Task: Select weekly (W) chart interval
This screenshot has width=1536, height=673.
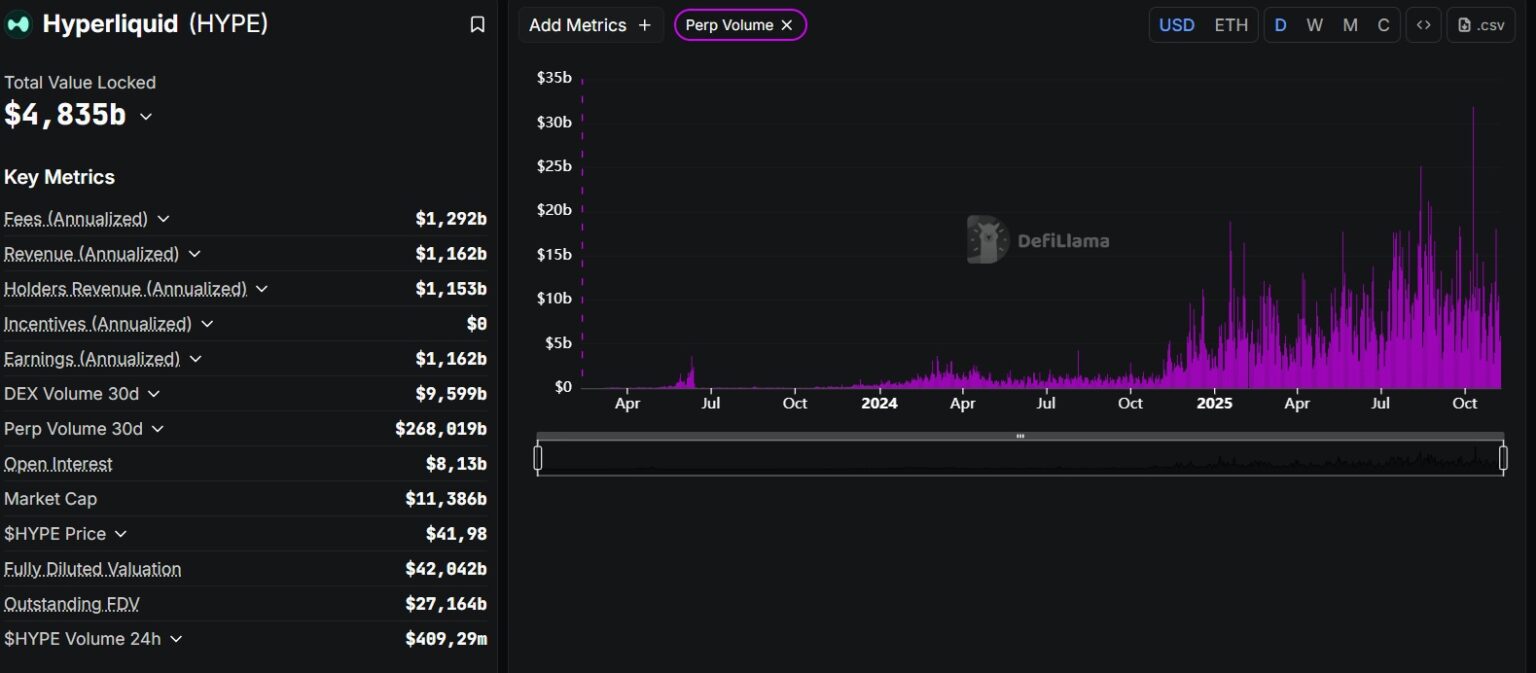Action: click(x=1314, y=25)
